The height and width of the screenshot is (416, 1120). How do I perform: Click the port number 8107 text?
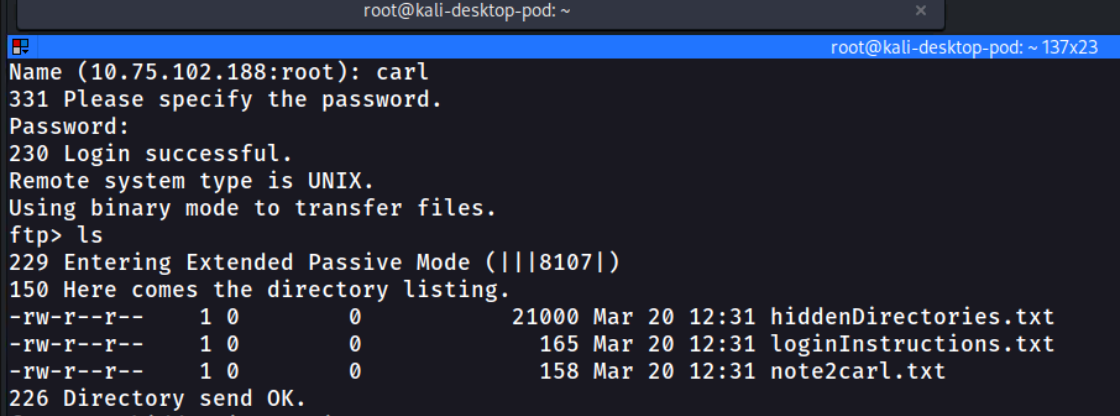(566, 262)
